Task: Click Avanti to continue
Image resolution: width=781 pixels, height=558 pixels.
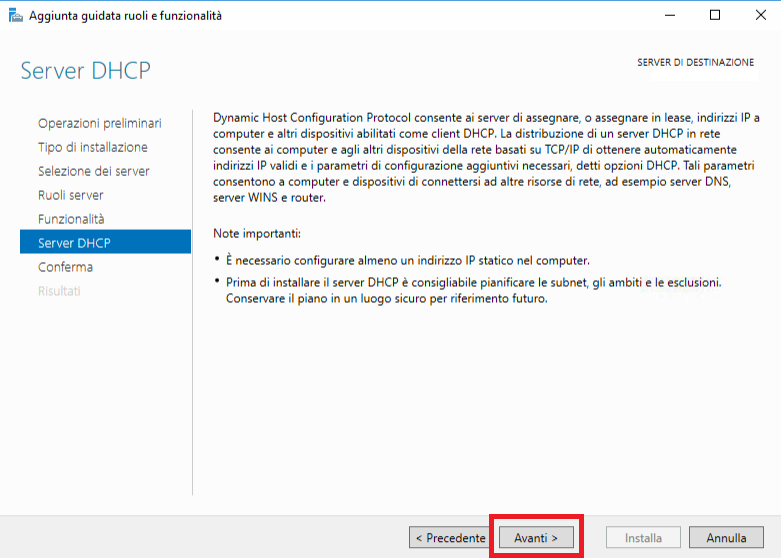Action: click(x=536, y=538)
